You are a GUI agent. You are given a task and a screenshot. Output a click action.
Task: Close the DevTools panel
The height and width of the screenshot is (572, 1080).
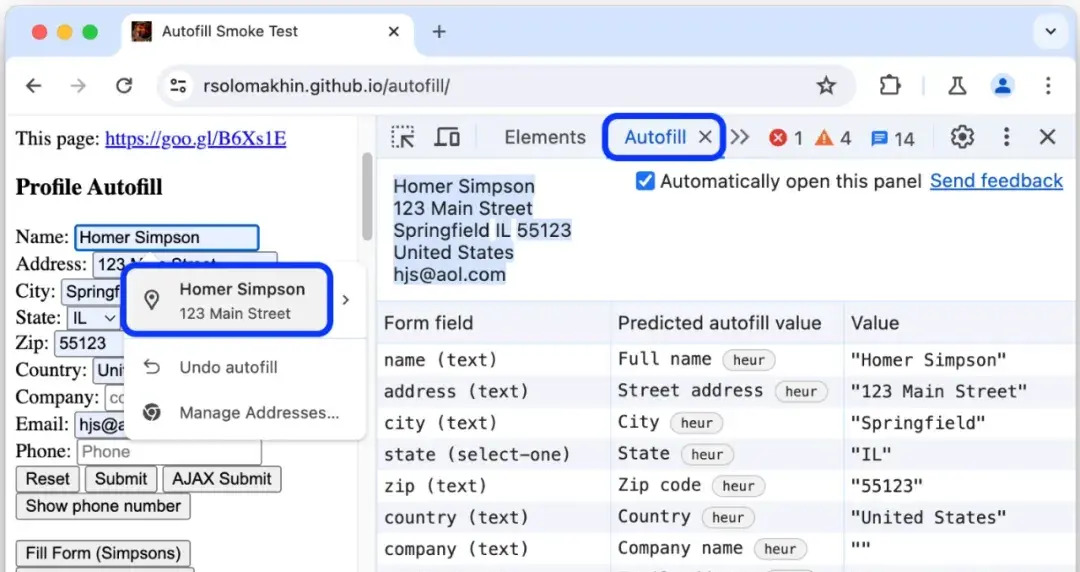coord(1048,137)
